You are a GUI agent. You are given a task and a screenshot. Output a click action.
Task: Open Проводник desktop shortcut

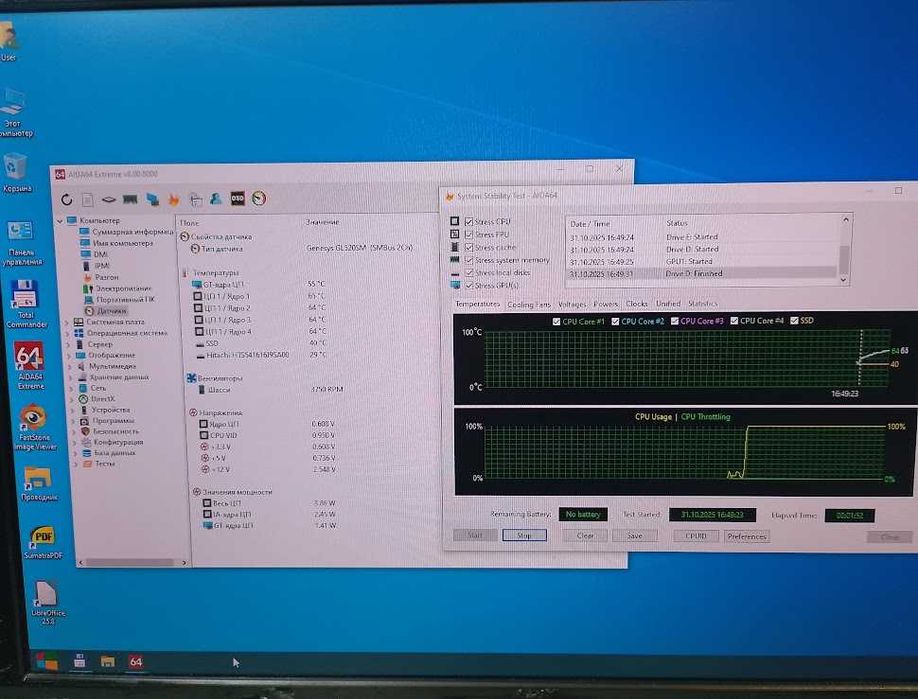(39, 484)
